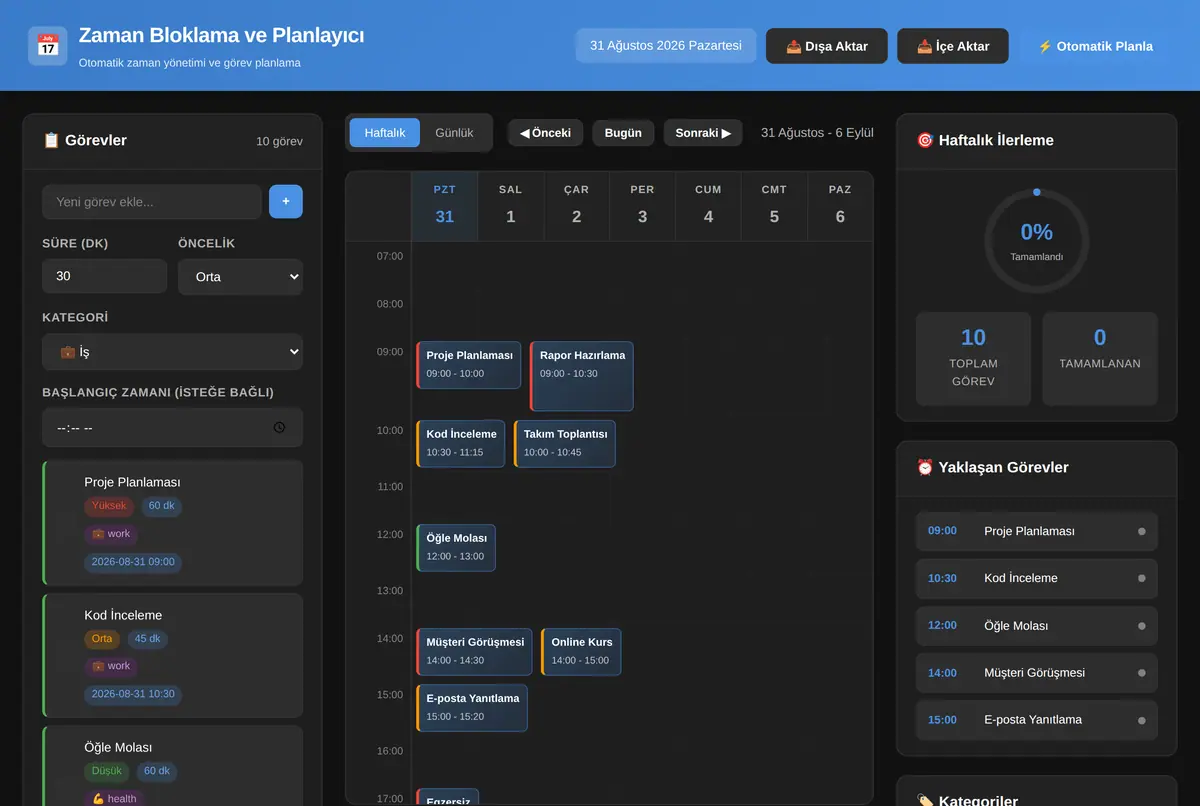The height and width of the screenshot is (806, 1200).
Task: Click the Süre (DK) duration field
Action: pyautogui.click(x=104, y=276)
